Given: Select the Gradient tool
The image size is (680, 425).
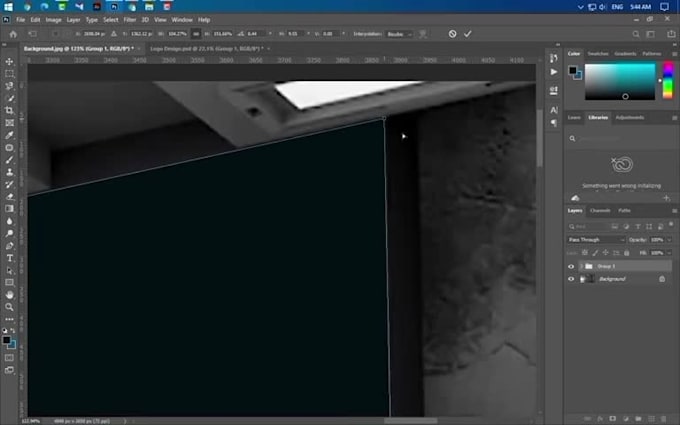Looking at the screenshot, I should 9,209.
